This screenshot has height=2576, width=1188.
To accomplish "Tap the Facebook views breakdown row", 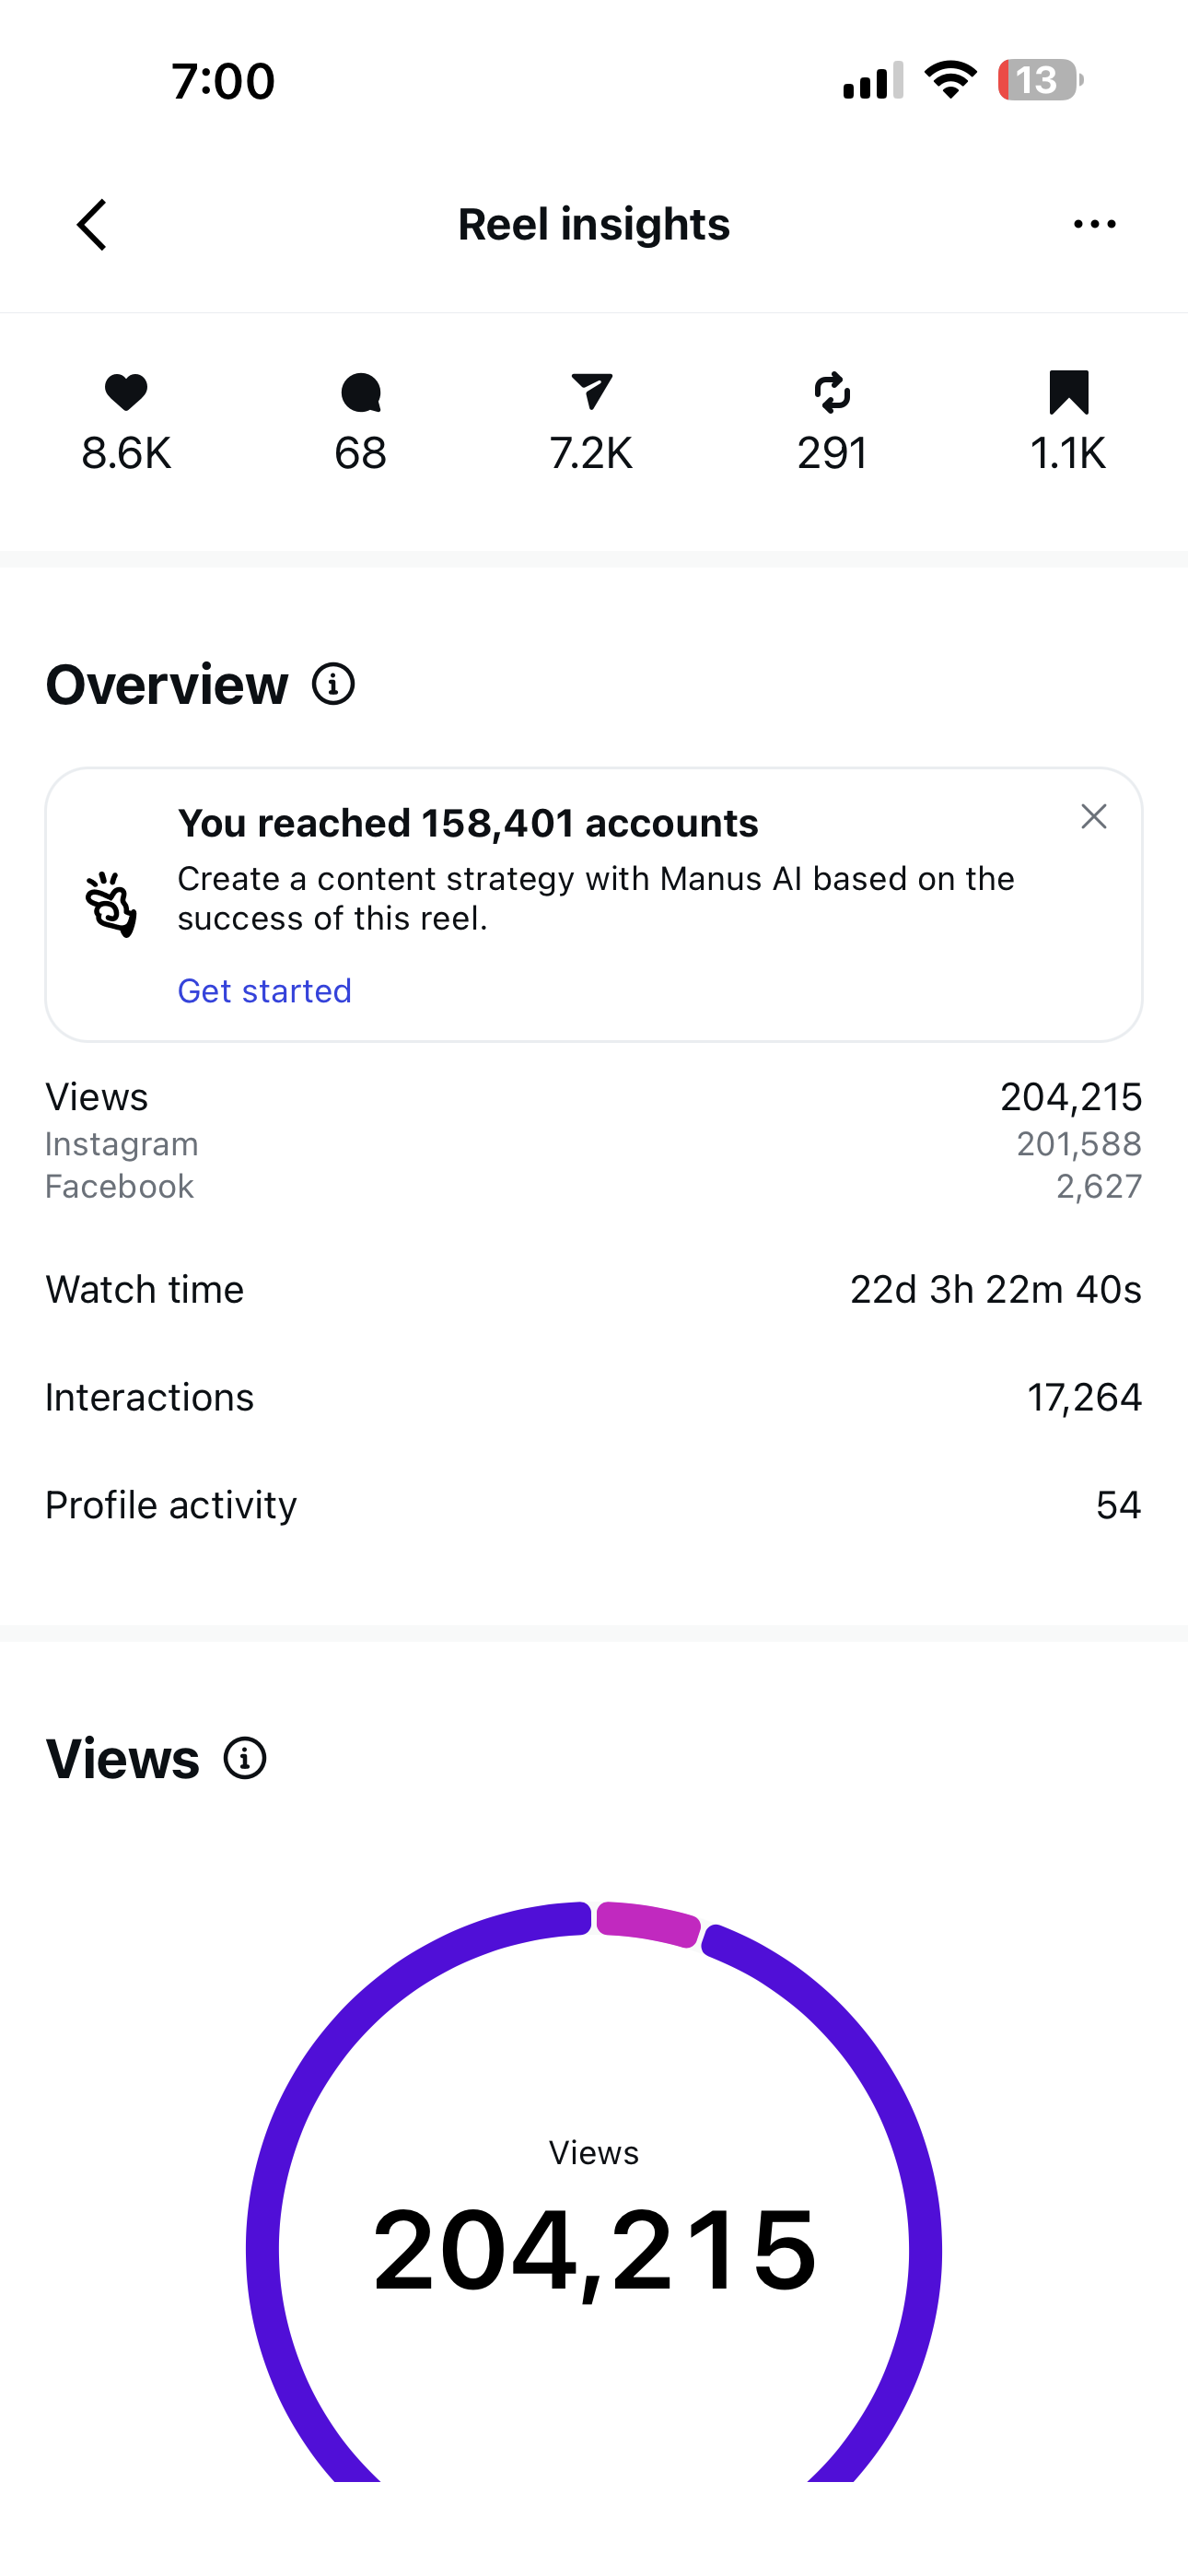I will (594, 1187).
